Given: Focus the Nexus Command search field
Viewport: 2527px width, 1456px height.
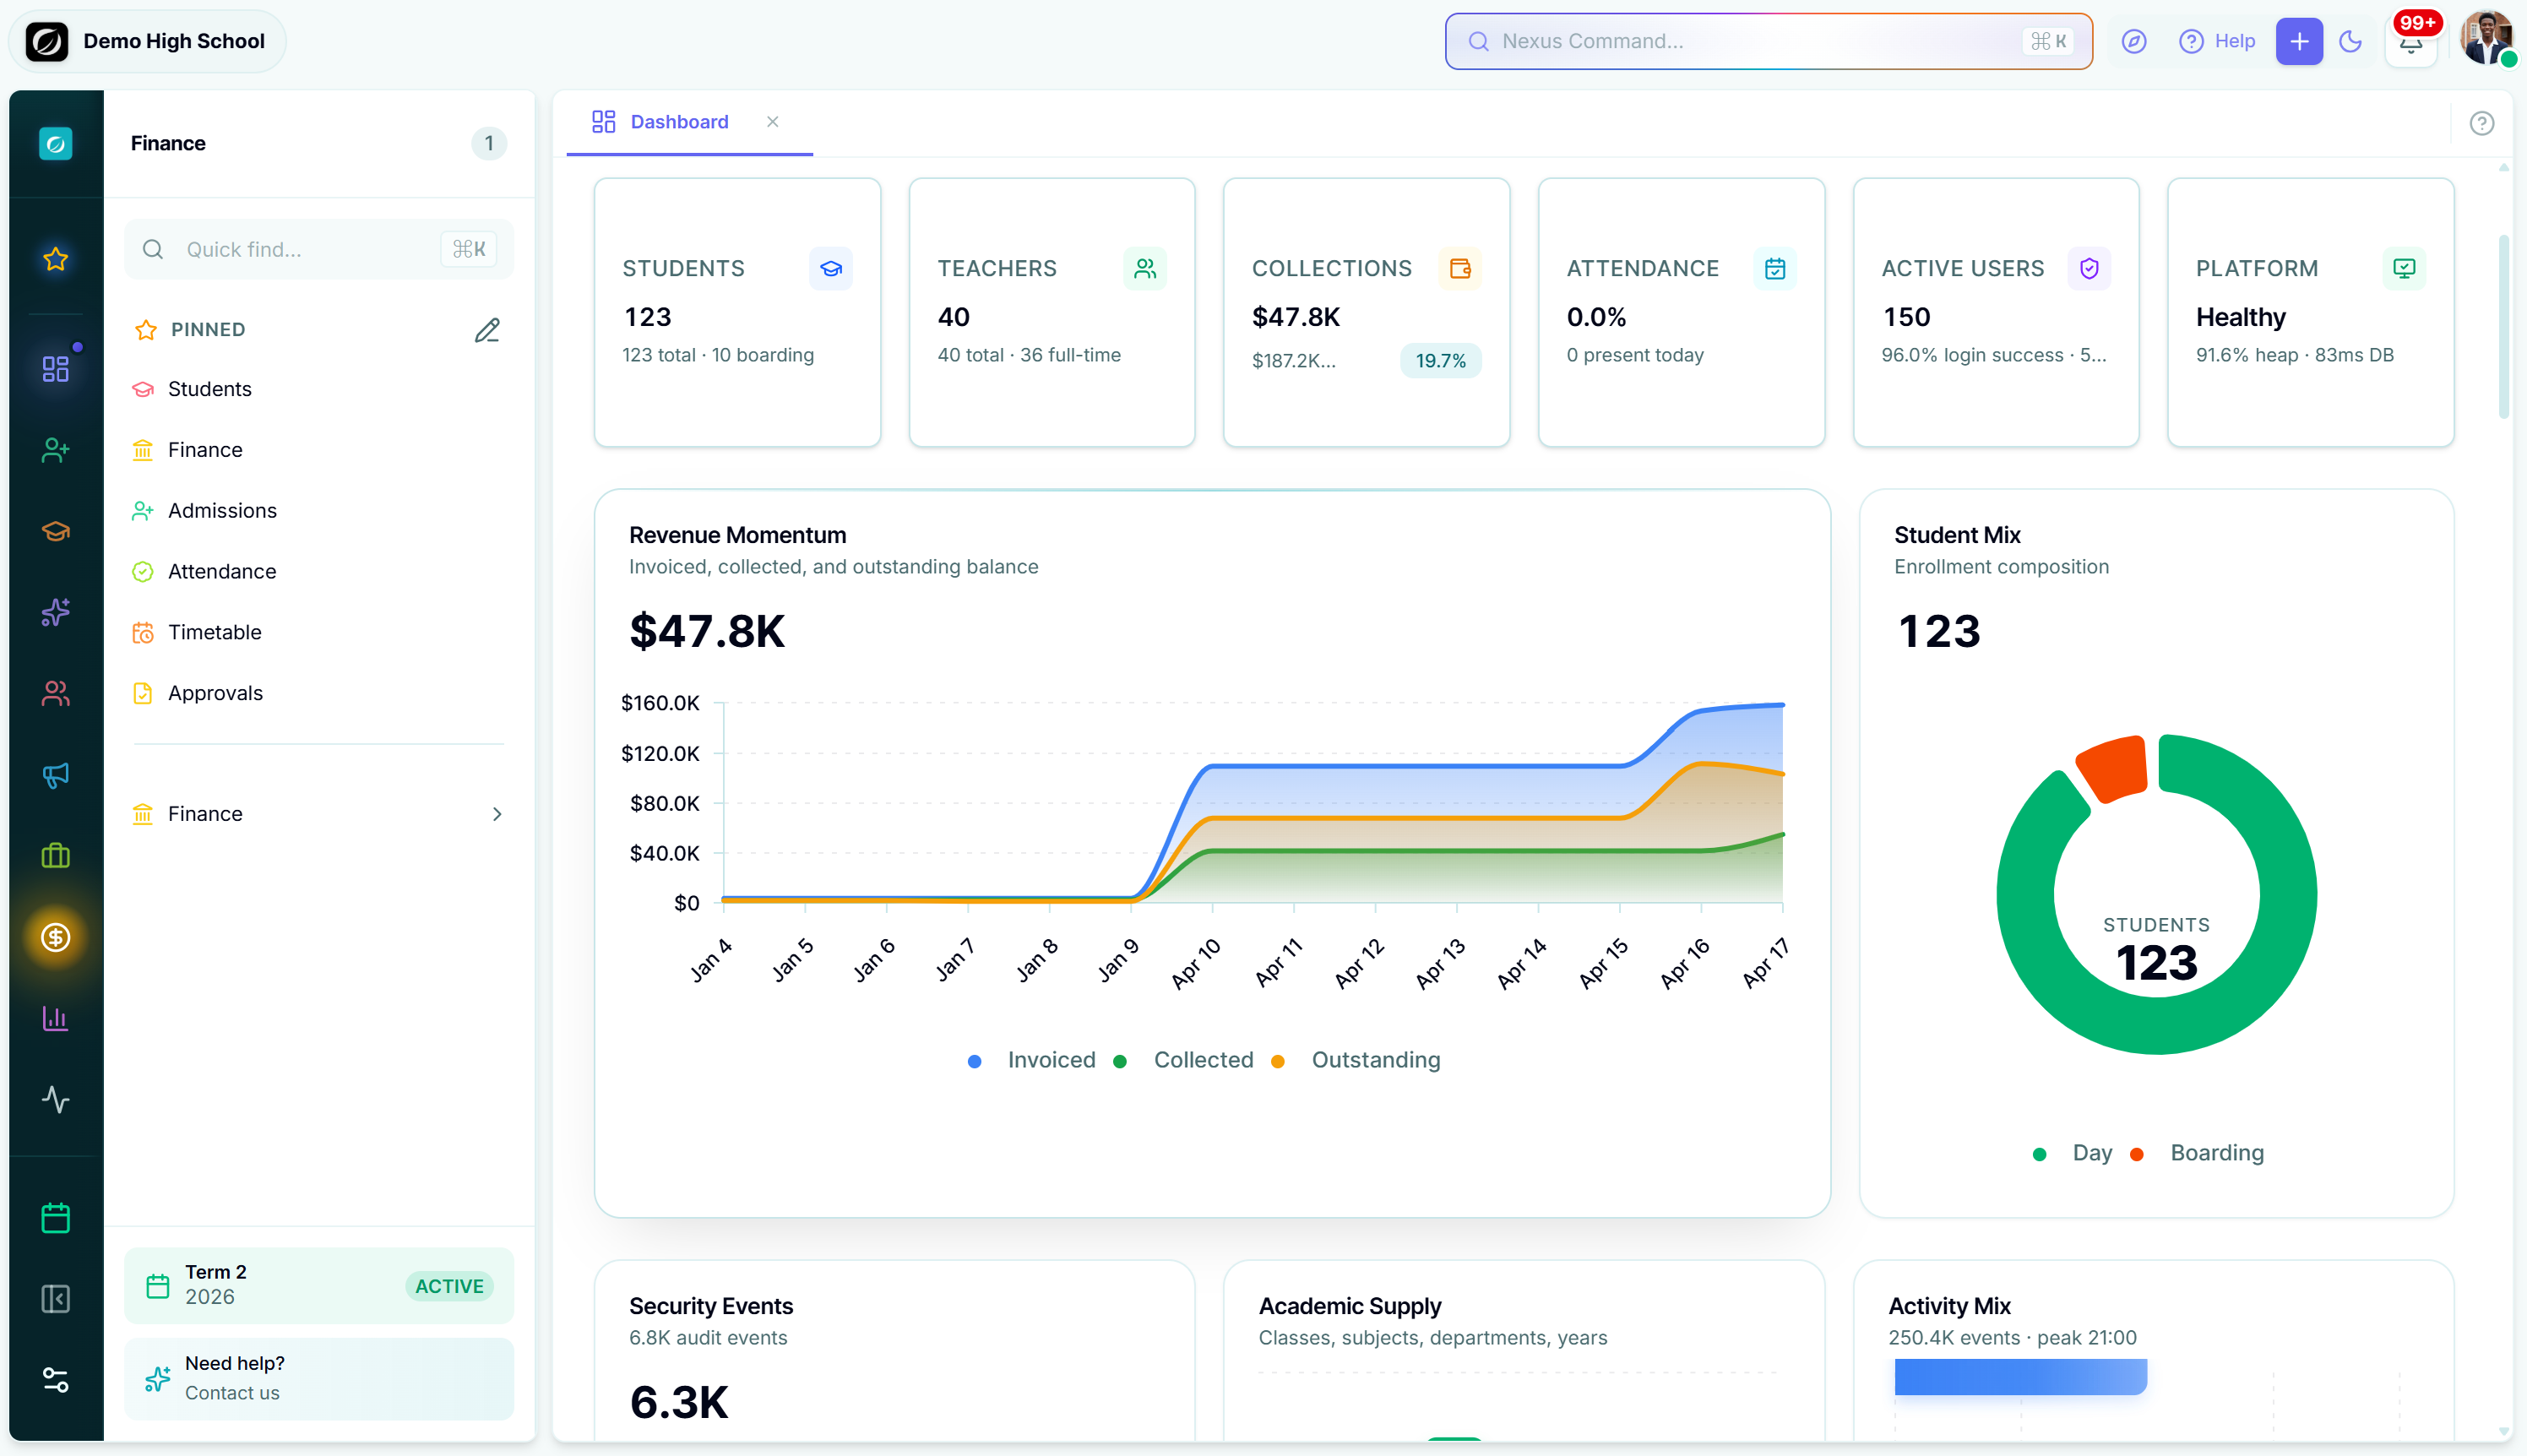Looking at the screenshot, I should click(x=1768, y=41).
